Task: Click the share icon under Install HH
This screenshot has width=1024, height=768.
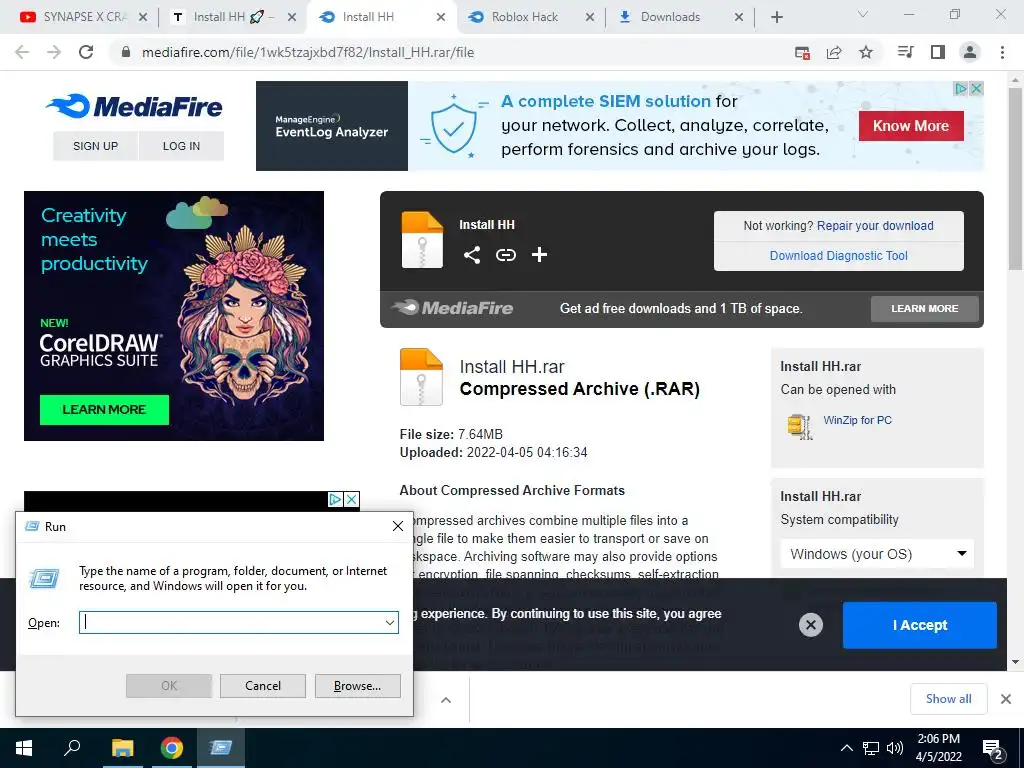Action: [472, 255]
